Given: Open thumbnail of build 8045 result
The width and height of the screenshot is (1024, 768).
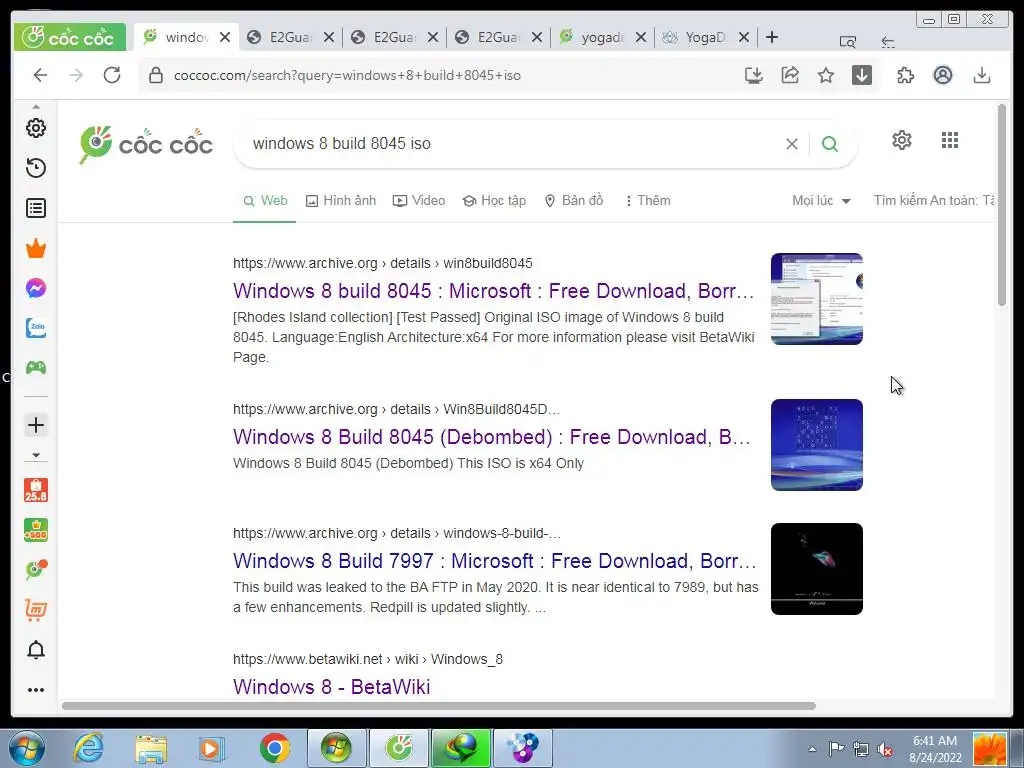Looking at the screenshot, I should pos(816,299).
